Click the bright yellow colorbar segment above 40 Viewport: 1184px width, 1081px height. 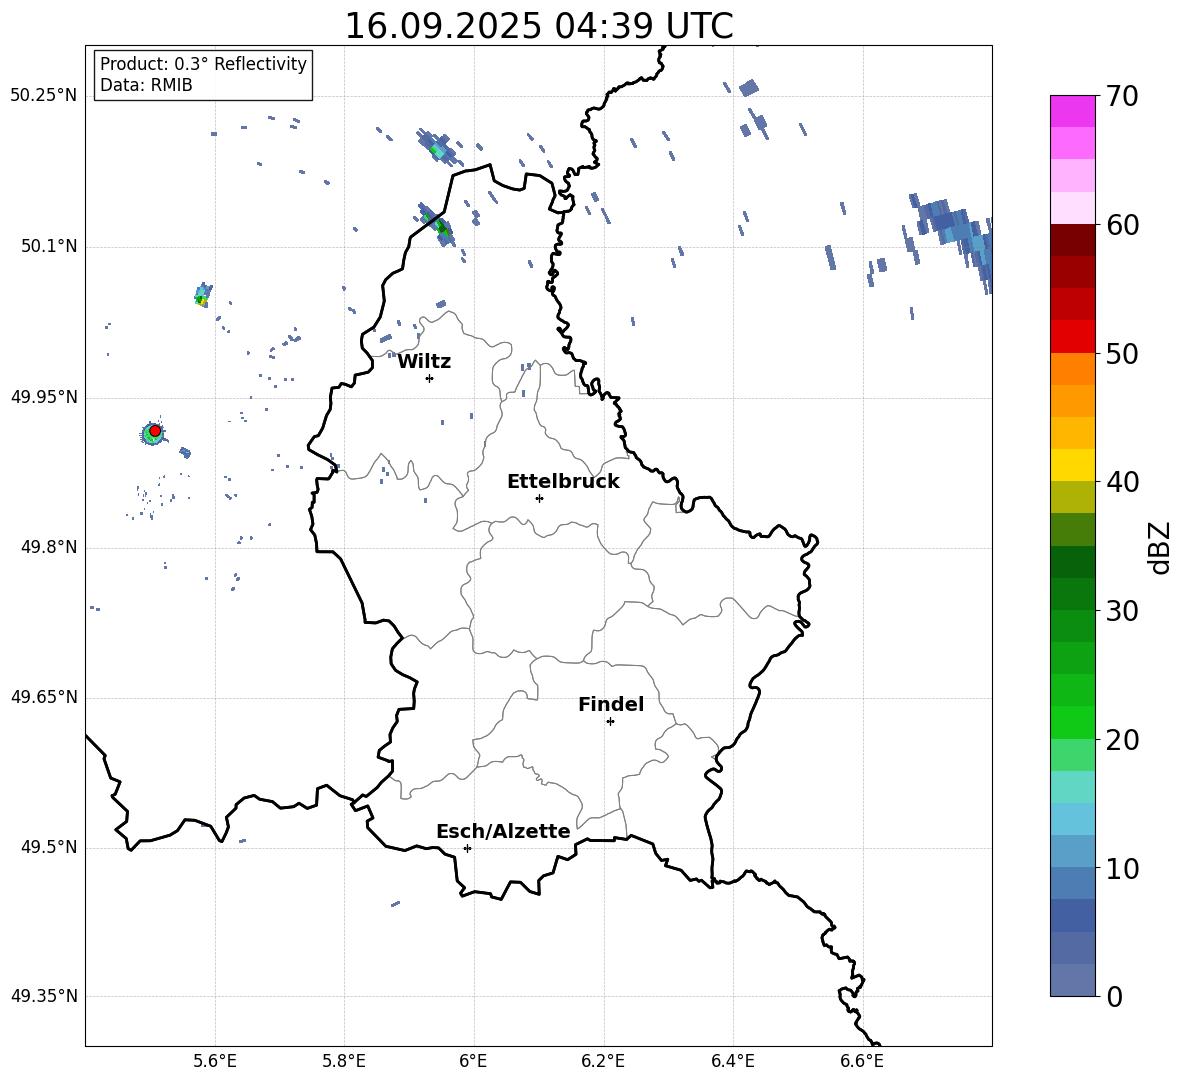click(1072, 465)
